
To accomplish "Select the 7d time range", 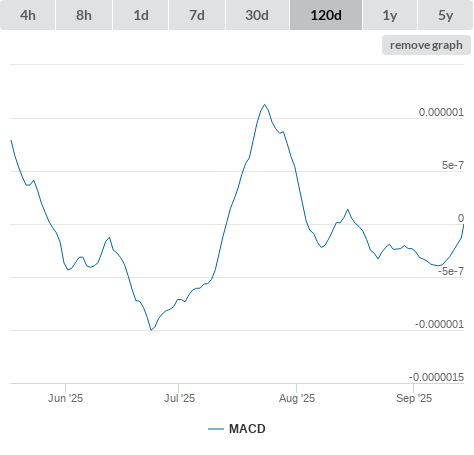I will (197, 15).
